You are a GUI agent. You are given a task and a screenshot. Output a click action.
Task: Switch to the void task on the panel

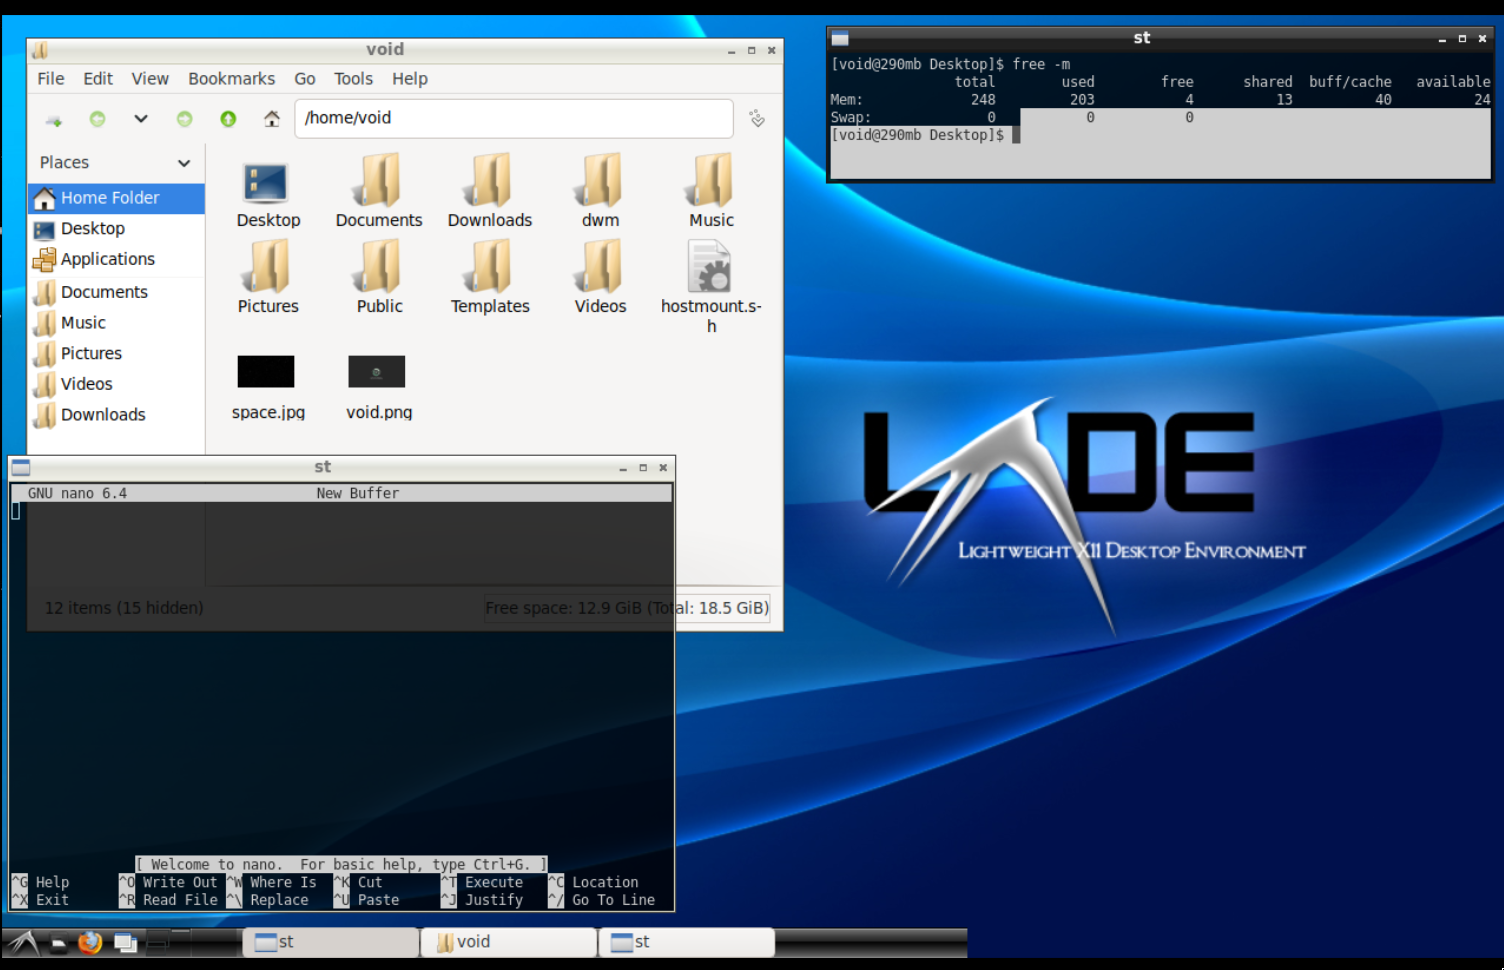pos(509,942)
